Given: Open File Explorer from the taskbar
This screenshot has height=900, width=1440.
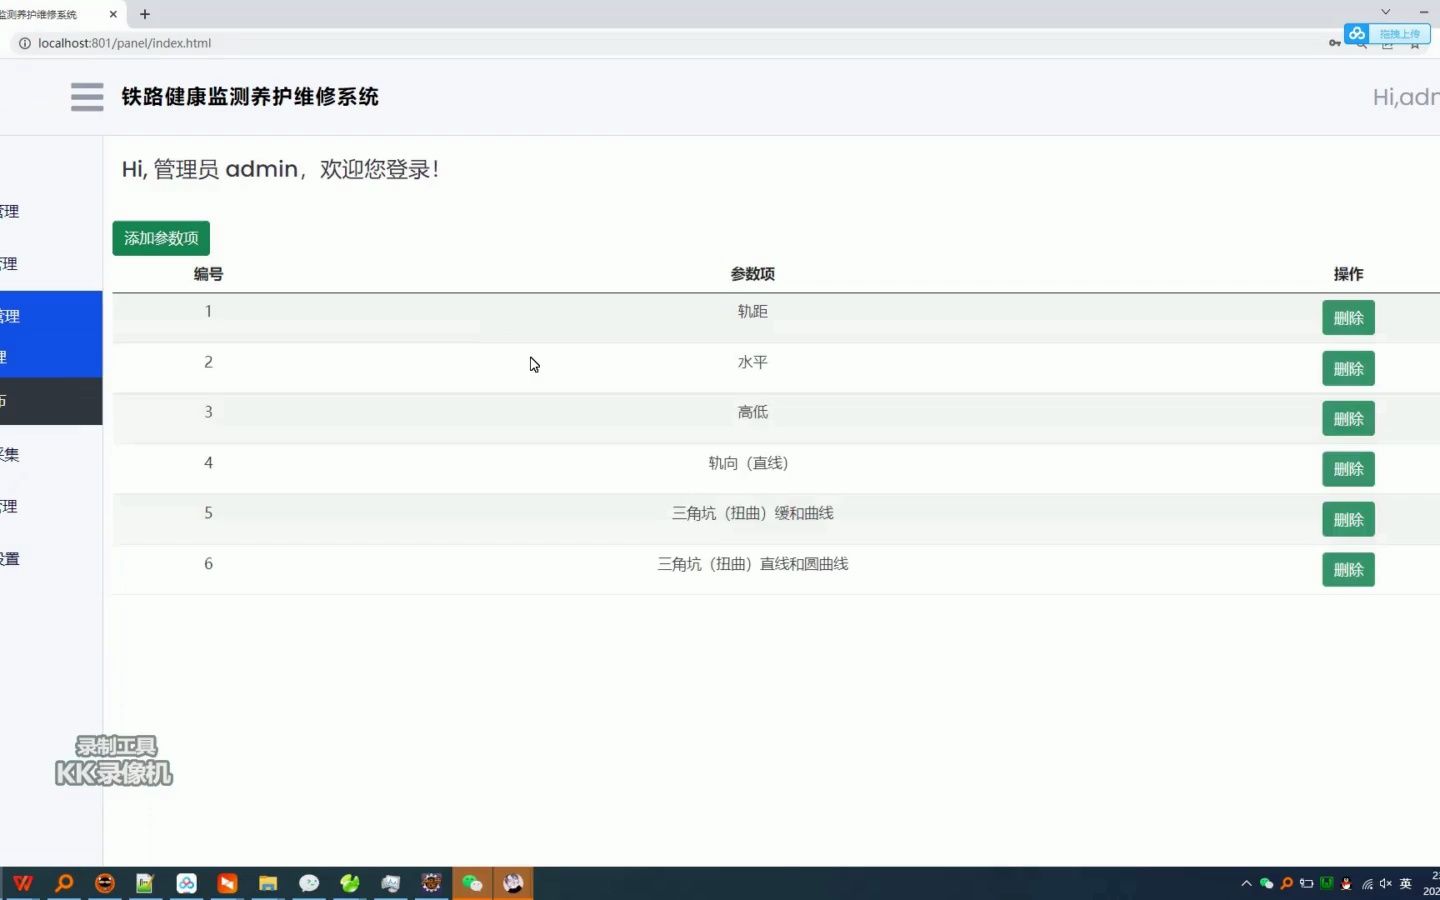Looking at the screenshot, I should 267,883.
